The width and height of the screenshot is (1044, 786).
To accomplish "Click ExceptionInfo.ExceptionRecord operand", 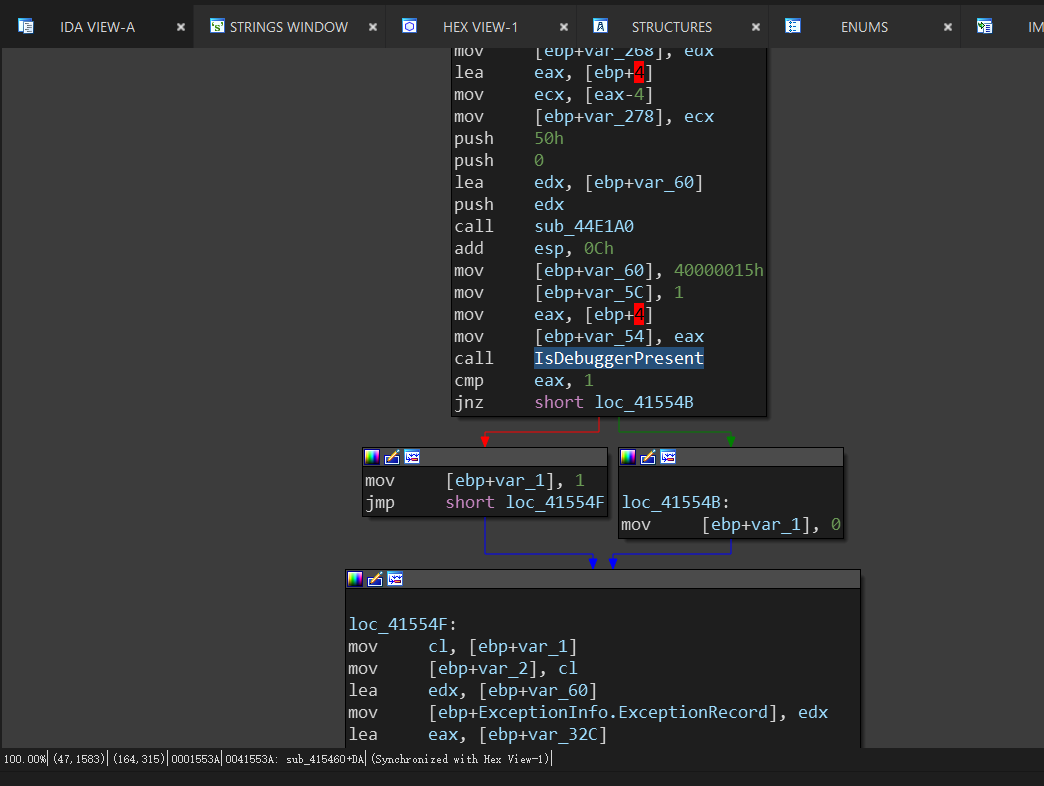I will tap(623, 712).
